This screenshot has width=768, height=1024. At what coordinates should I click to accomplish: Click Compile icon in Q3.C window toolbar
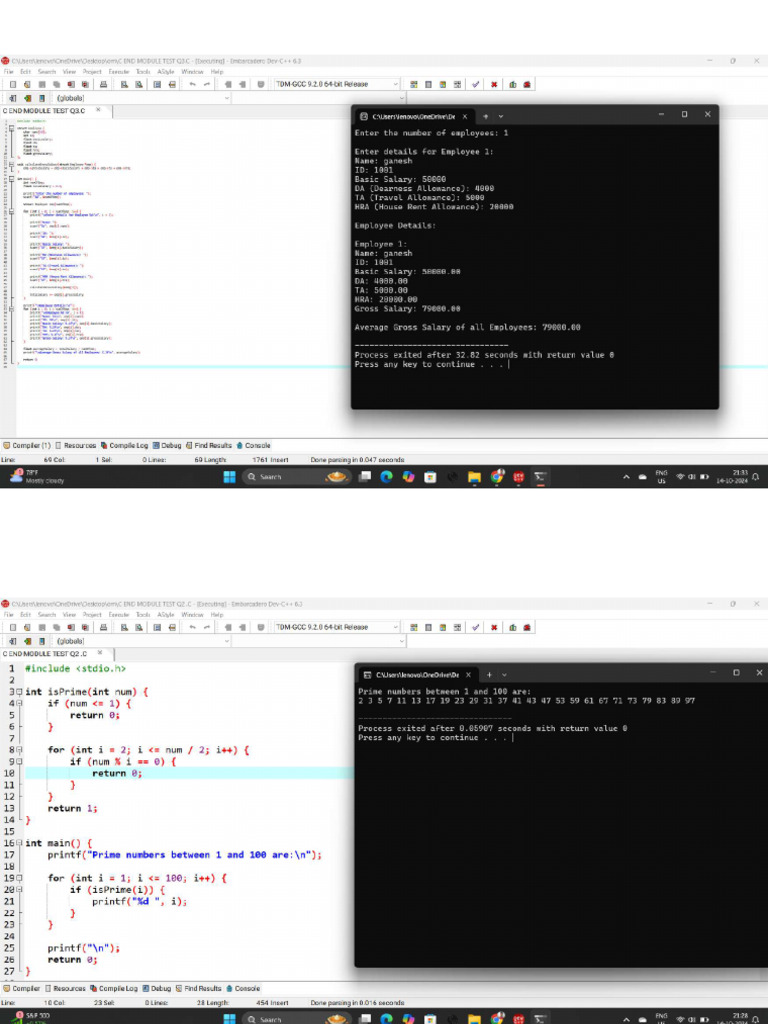point(413,84)
